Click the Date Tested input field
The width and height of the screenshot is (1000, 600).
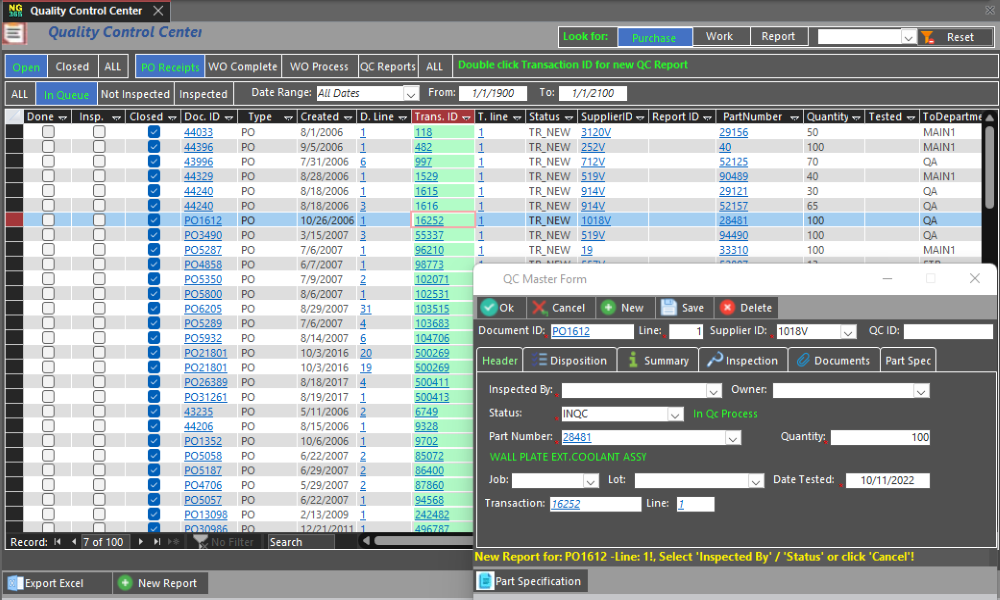tap(887, 481)
